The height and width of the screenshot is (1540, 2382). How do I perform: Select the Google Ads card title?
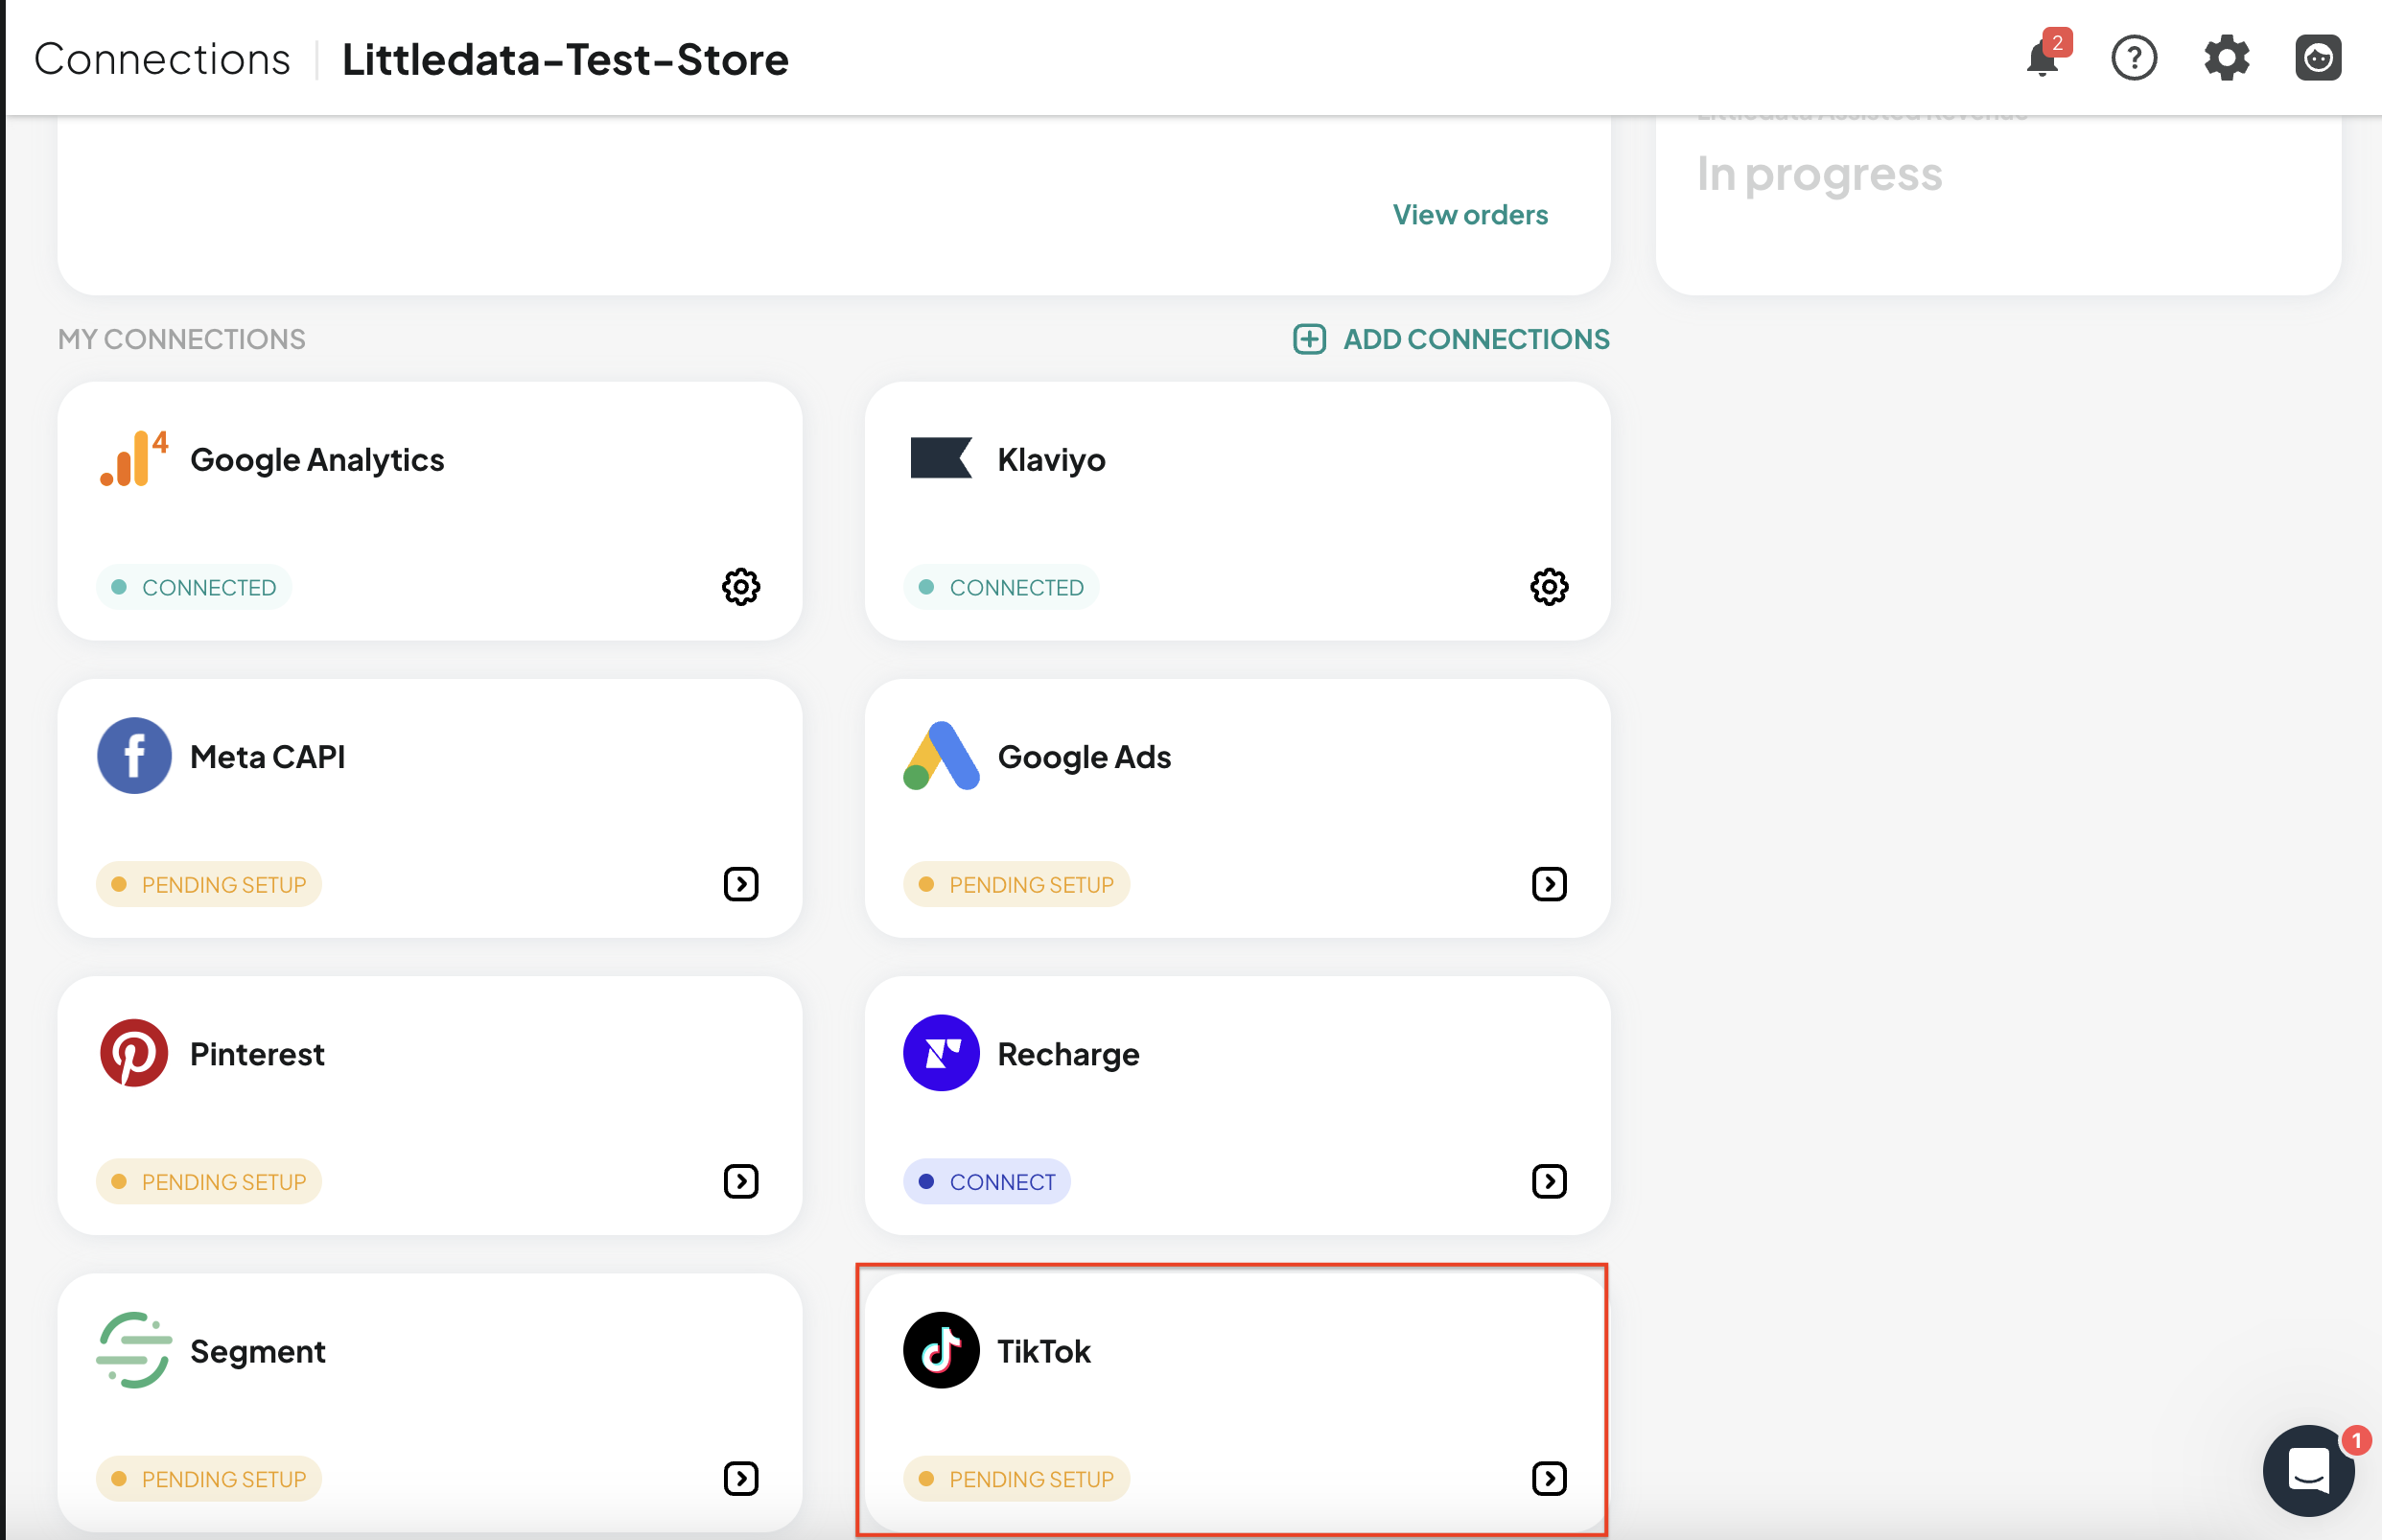1084,756
